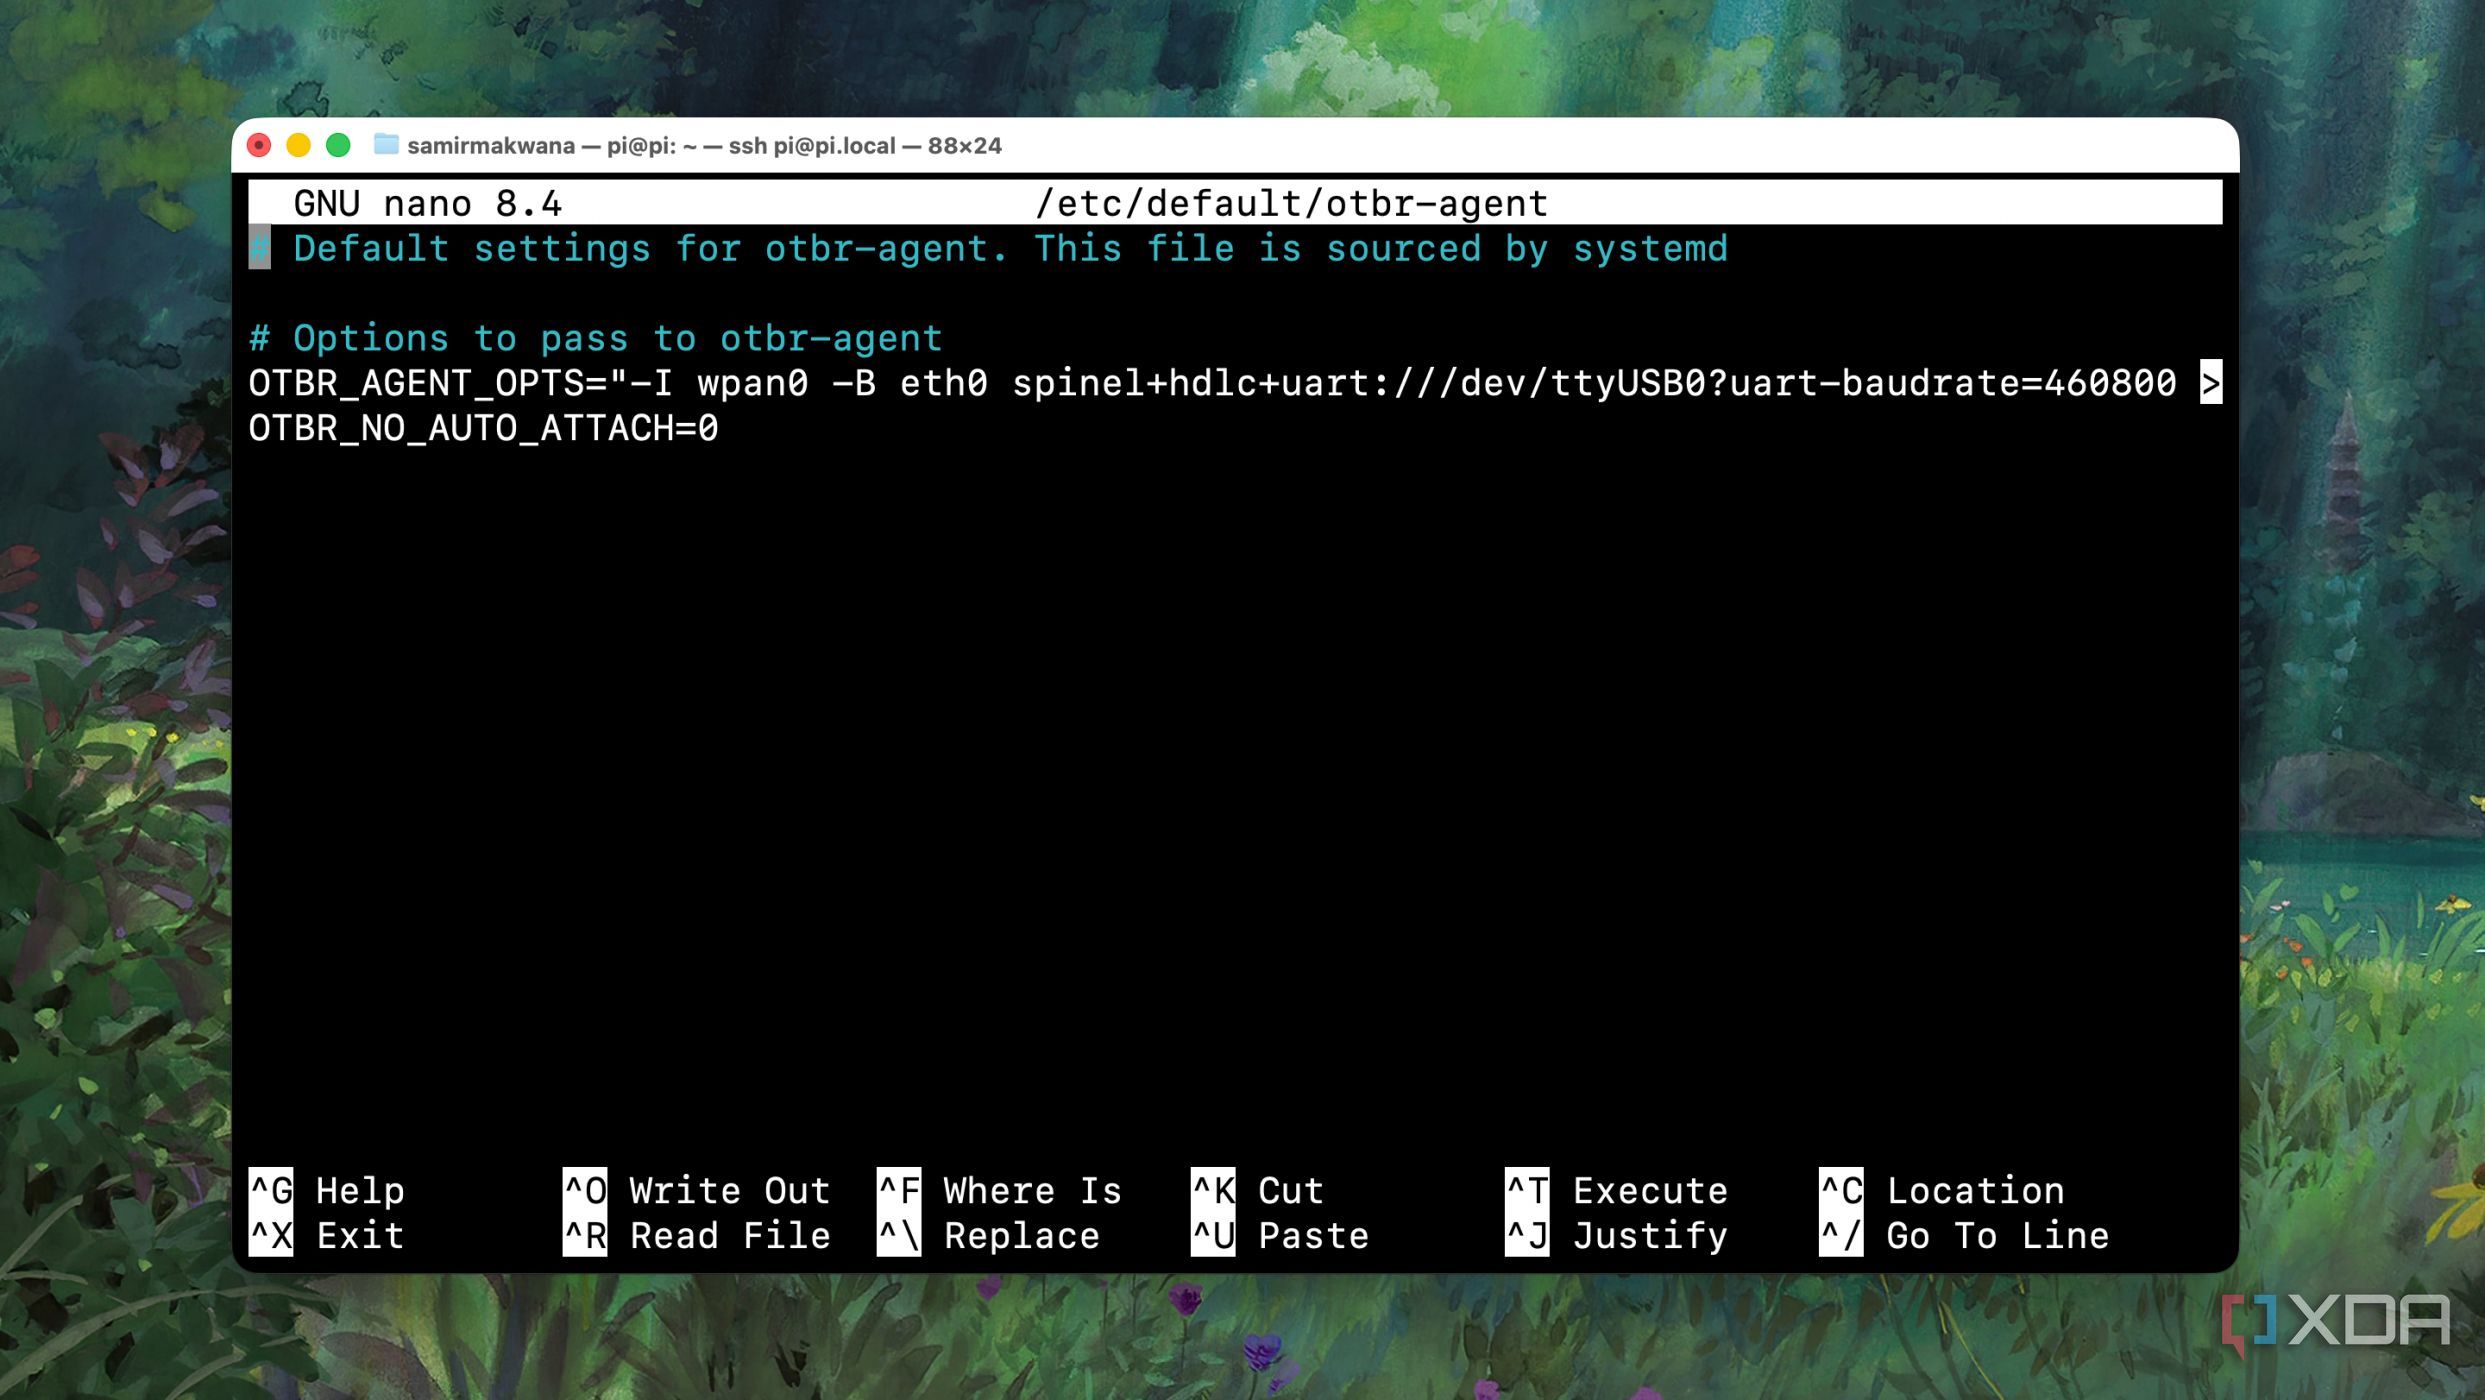Click the folder icon in title bar
This screenshot has width=2485, height=1400.
[386, 145]
